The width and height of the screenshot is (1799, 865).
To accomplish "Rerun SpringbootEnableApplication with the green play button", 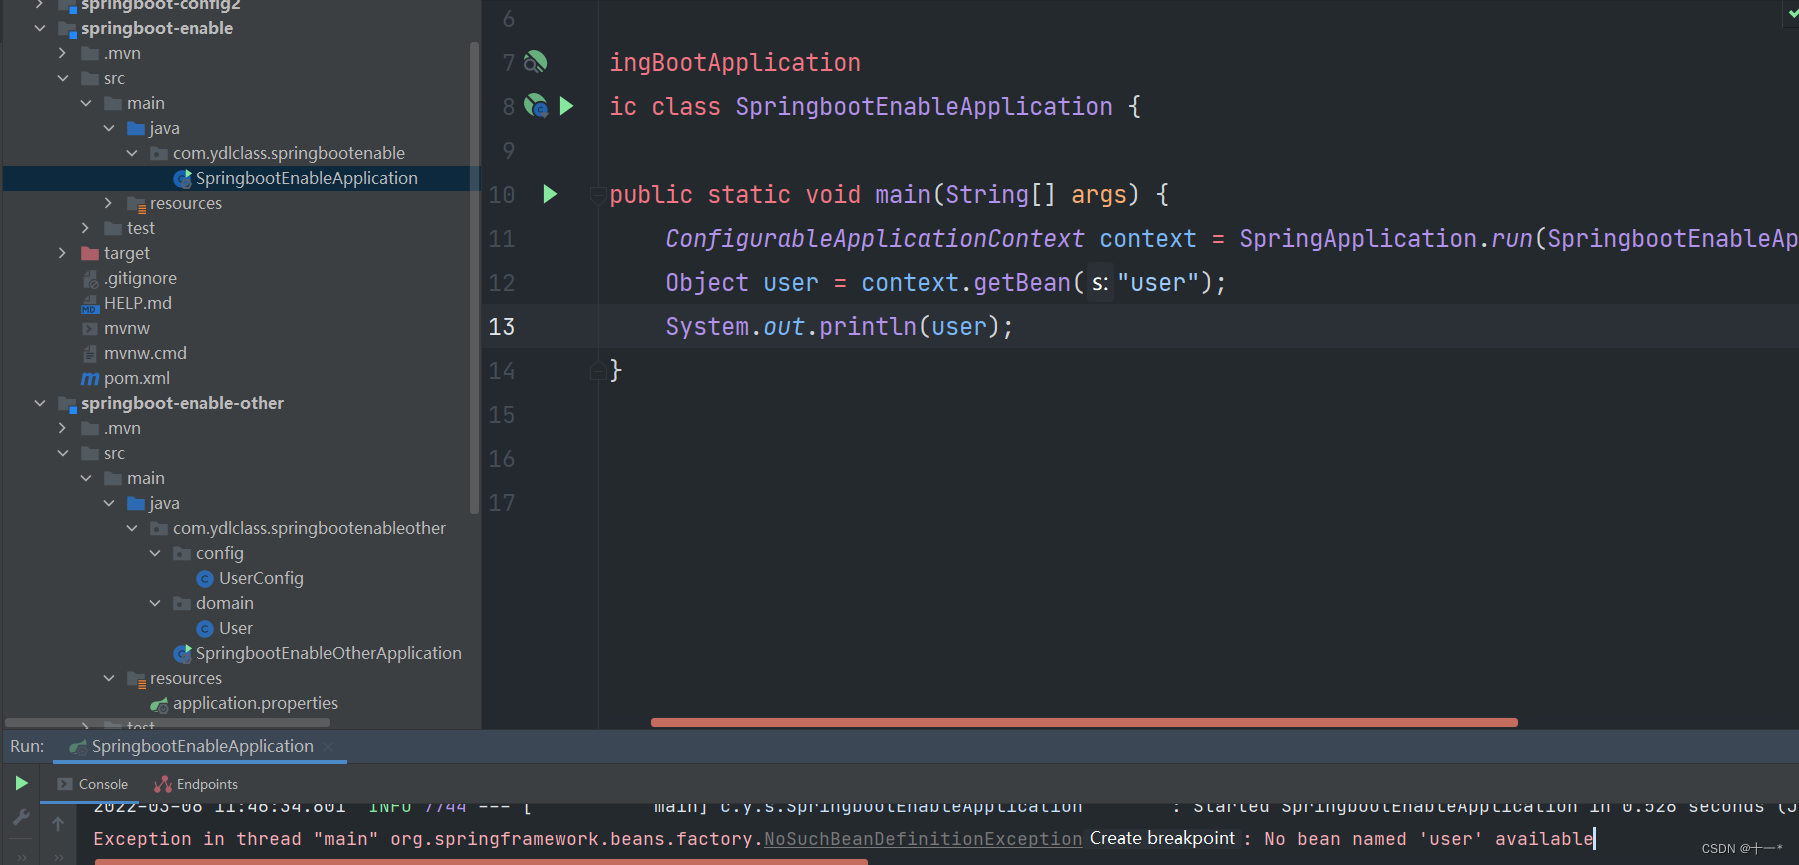I will click(x=21, y=783).
